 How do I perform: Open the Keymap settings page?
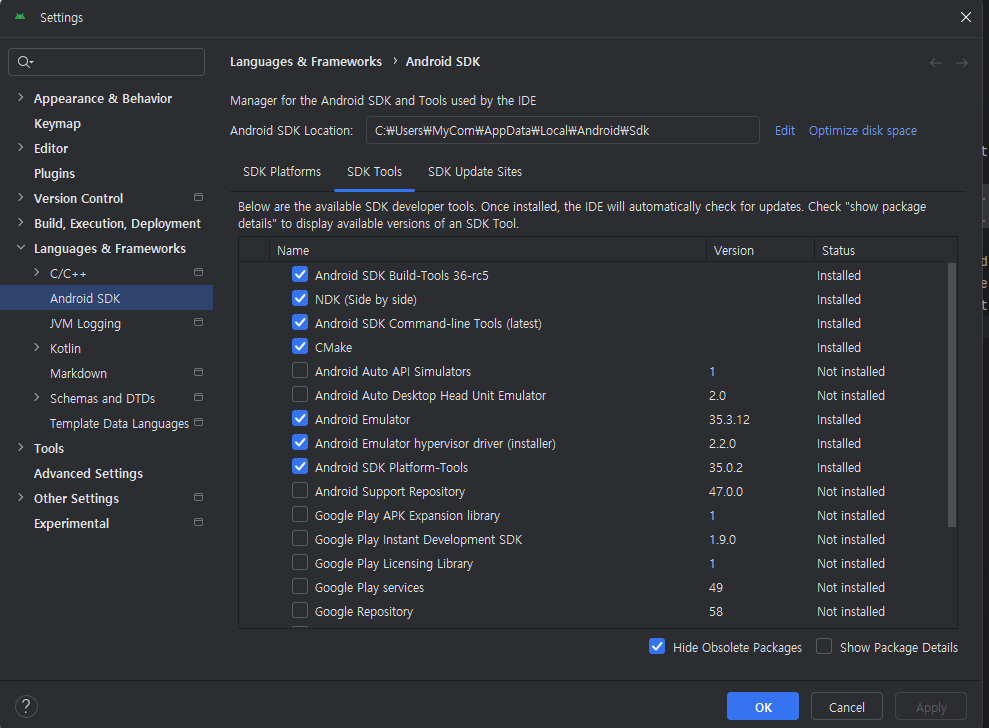(x=57, y=124)
